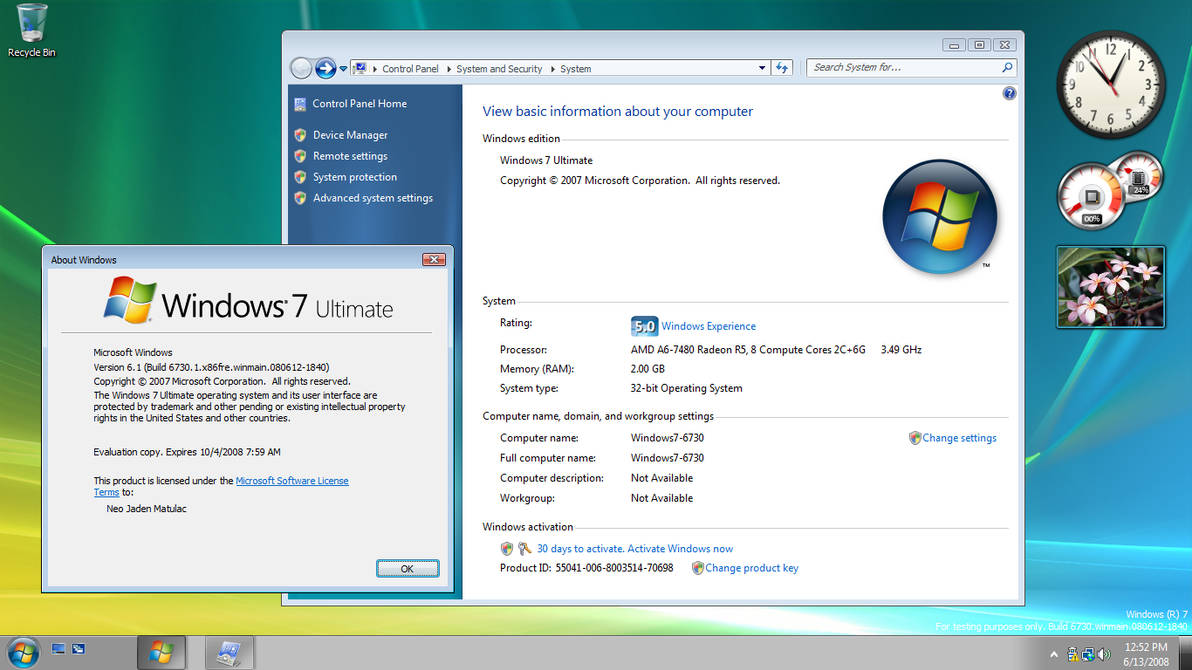This screenshot has height=670, width=1192.
Task: Click the computer icon in the address bar
Action: [x=360, y=68]
